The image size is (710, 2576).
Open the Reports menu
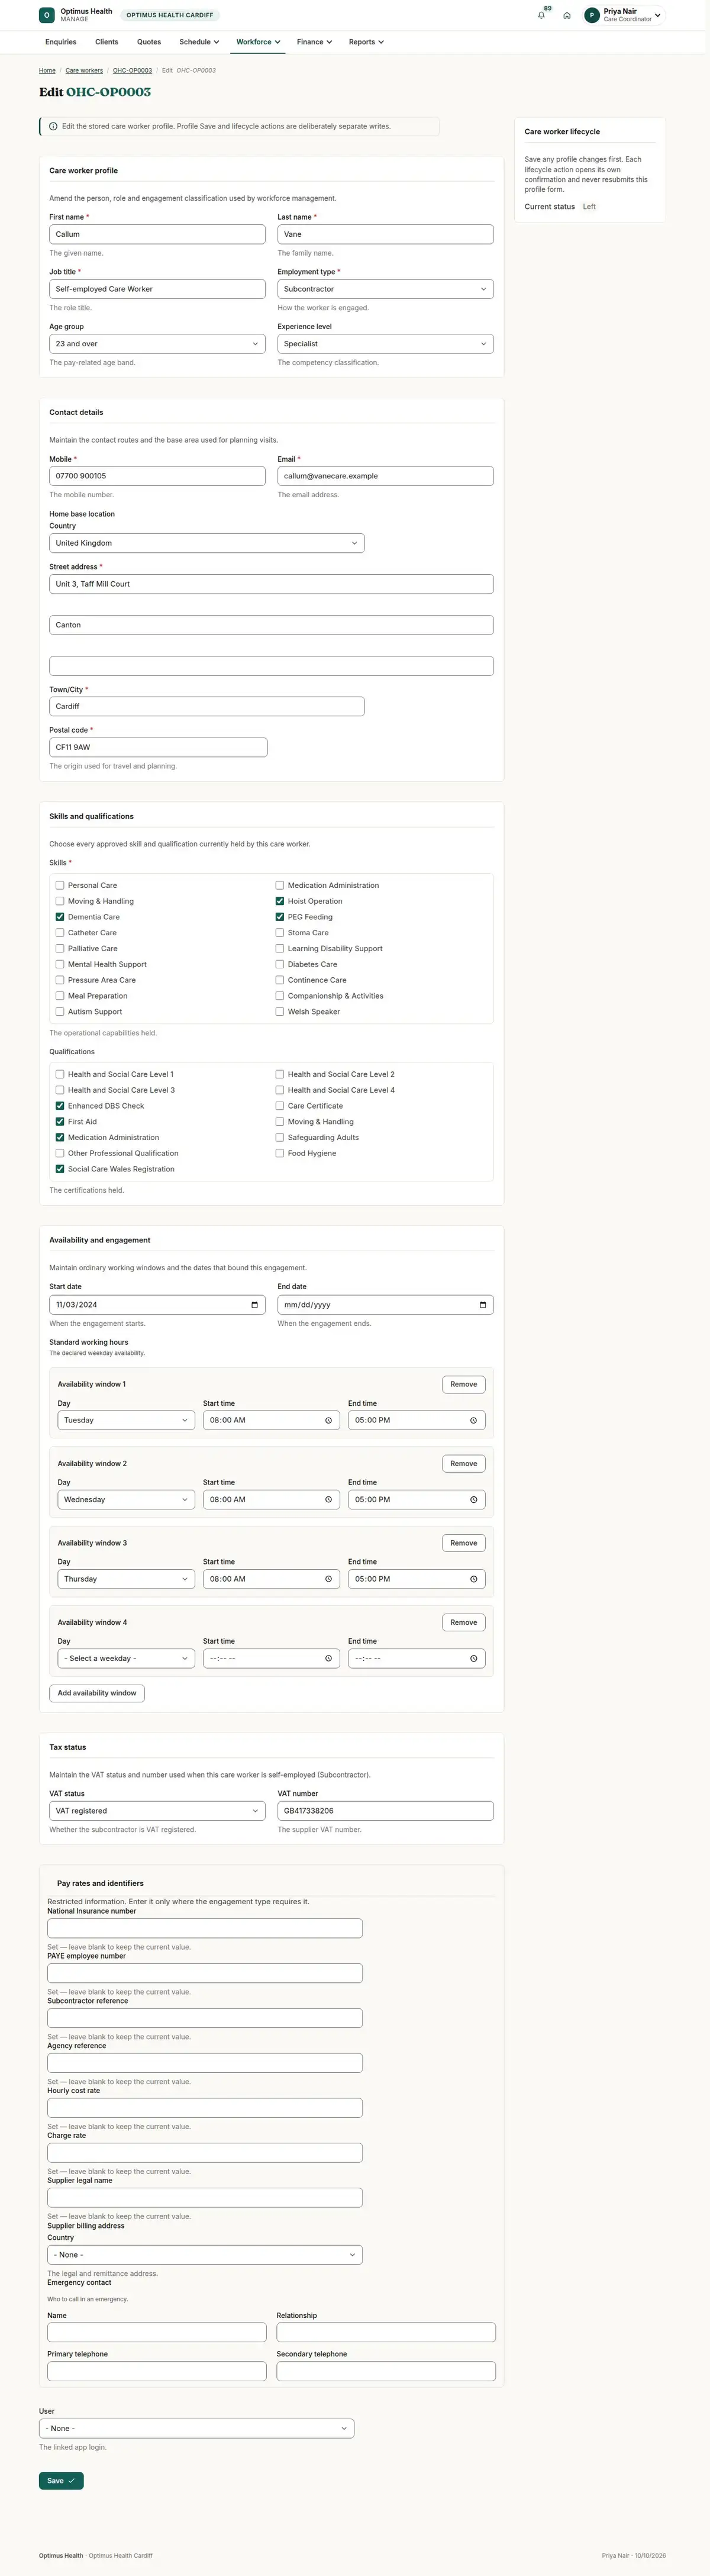[x=366, y=42]
